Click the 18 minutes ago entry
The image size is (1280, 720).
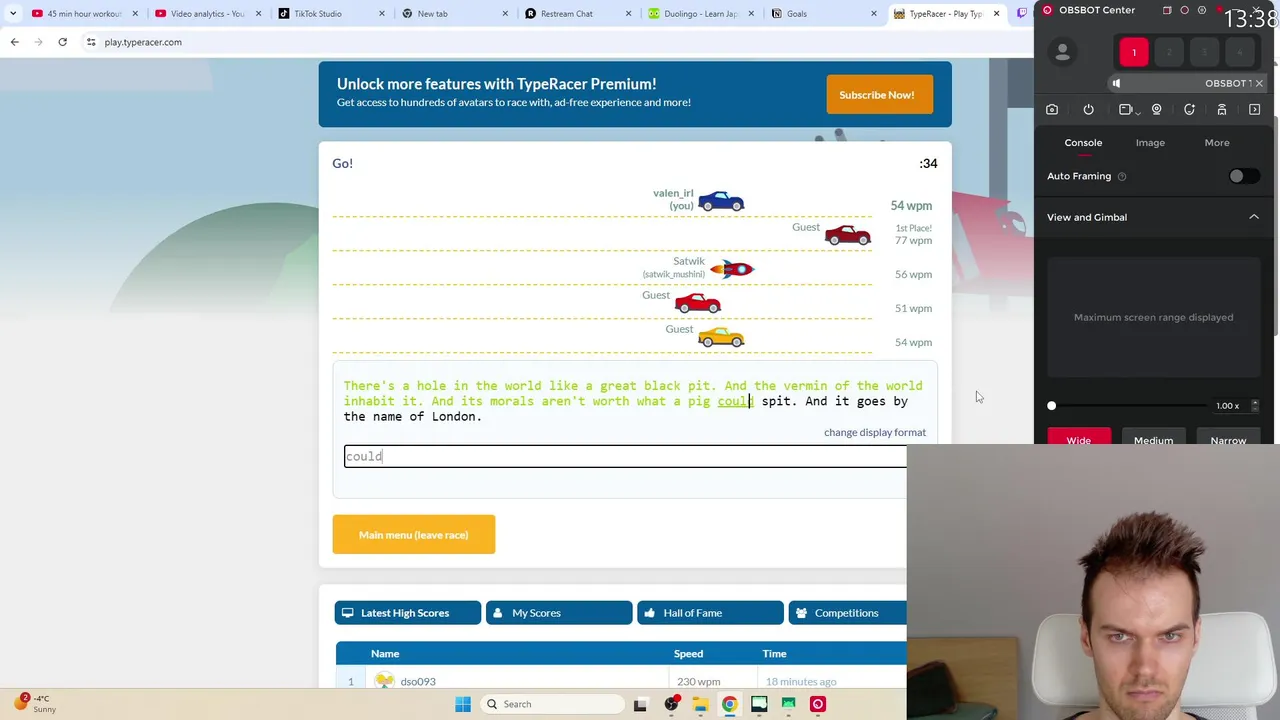pos(801,681)
